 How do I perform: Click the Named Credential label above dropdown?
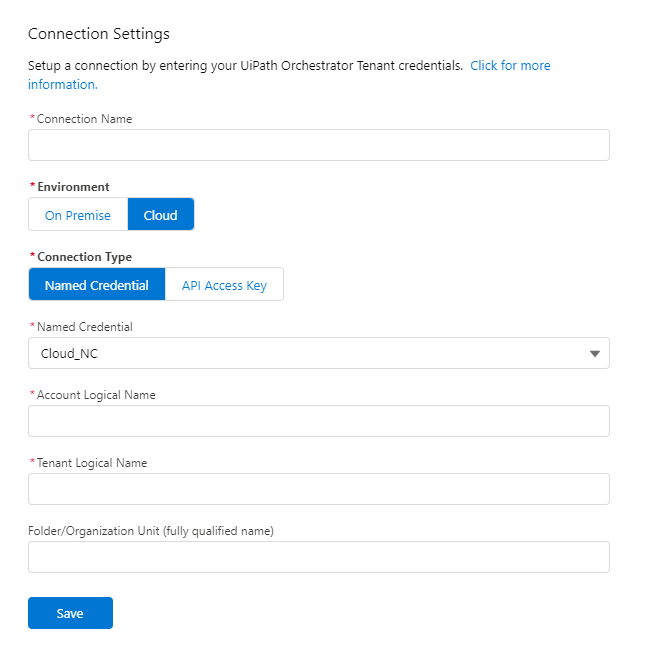pos(84,327)
